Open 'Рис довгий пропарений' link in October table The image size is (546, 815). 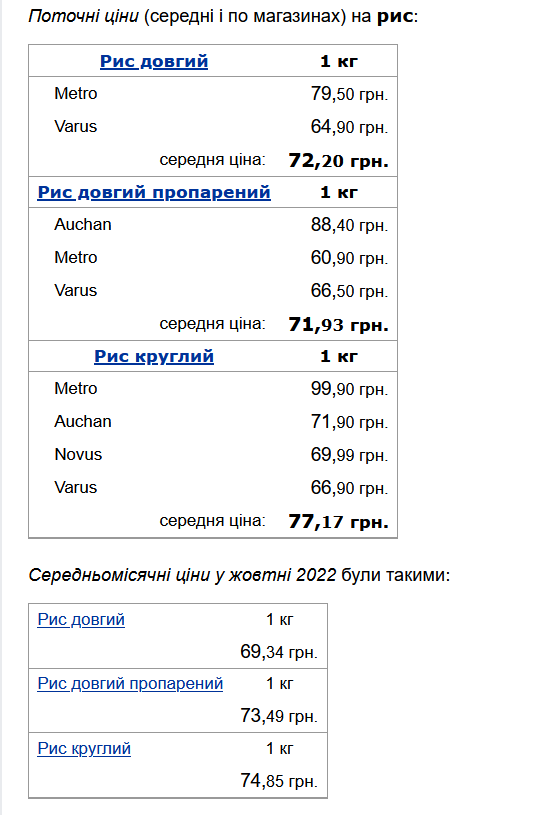130,683
